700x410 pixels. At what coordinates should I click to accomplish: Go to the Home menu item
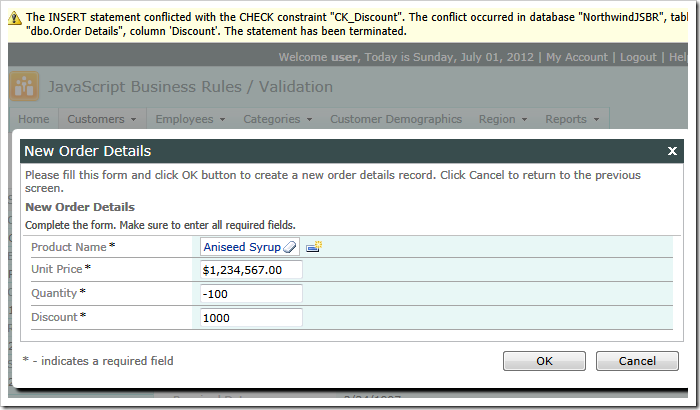(x=34, y=119)
